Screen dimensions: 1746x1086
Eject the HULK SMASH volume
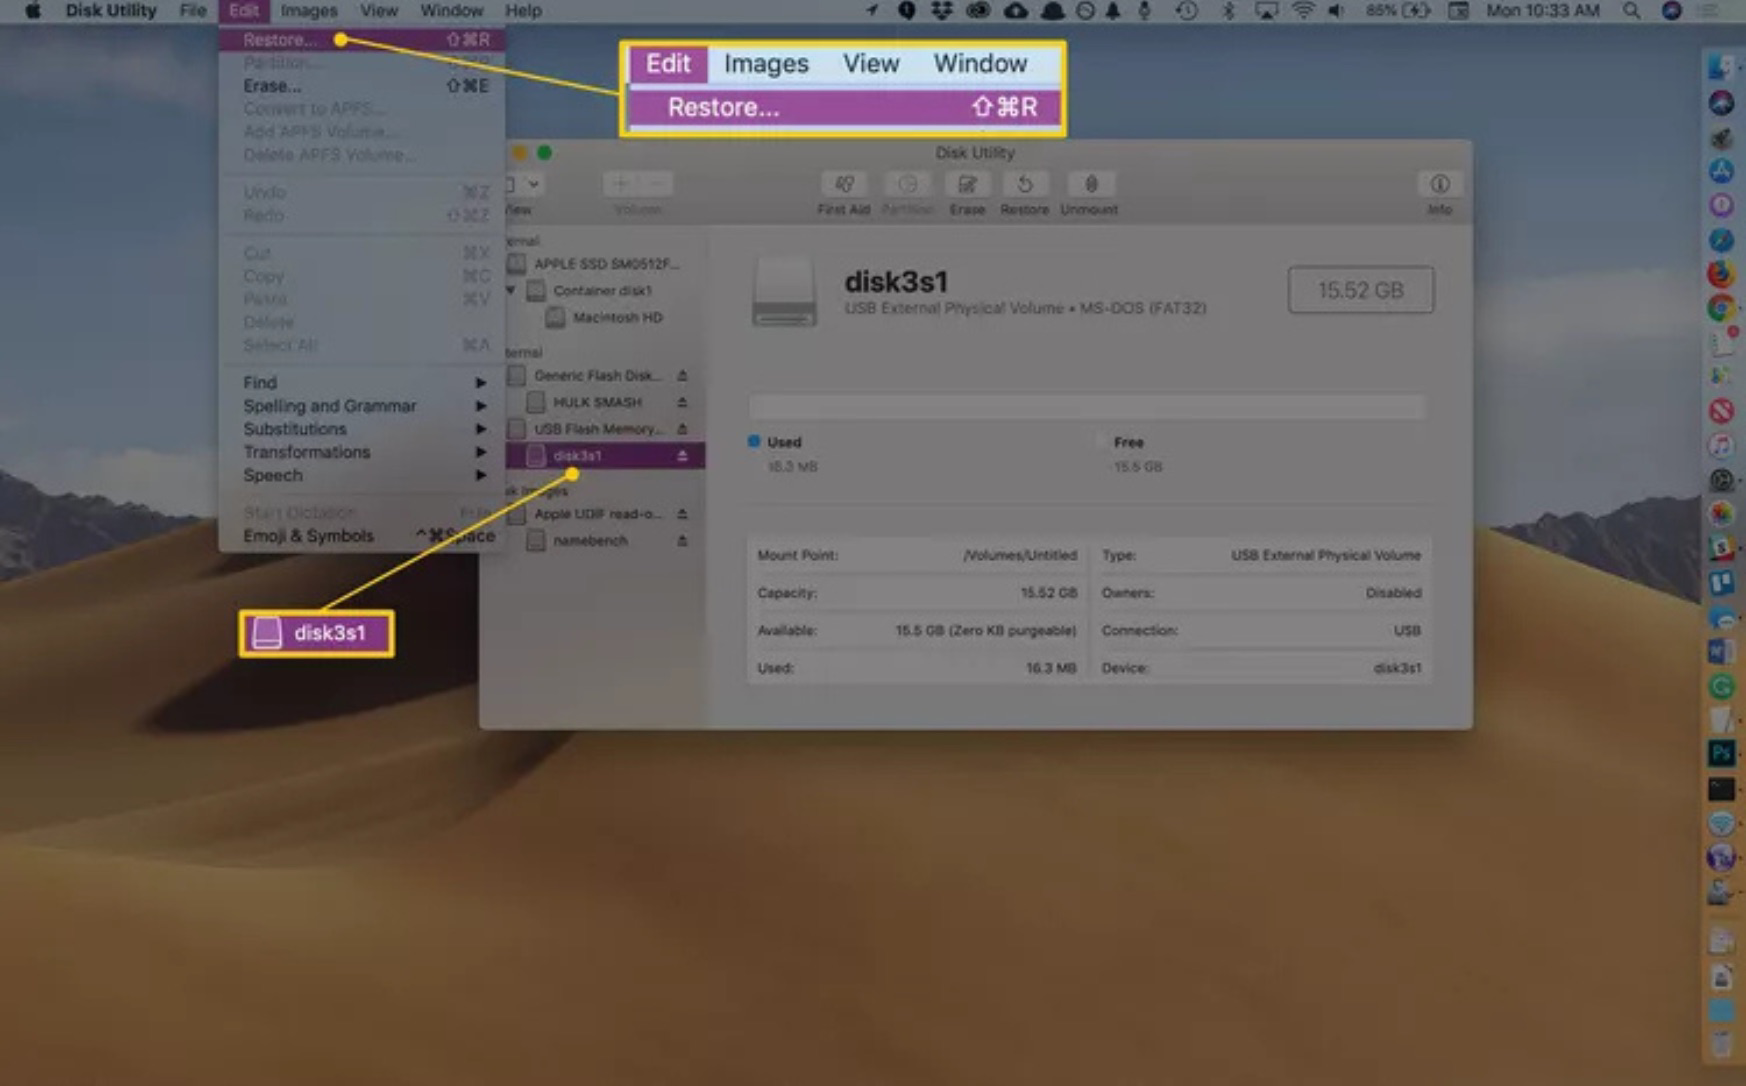(683, 402)
